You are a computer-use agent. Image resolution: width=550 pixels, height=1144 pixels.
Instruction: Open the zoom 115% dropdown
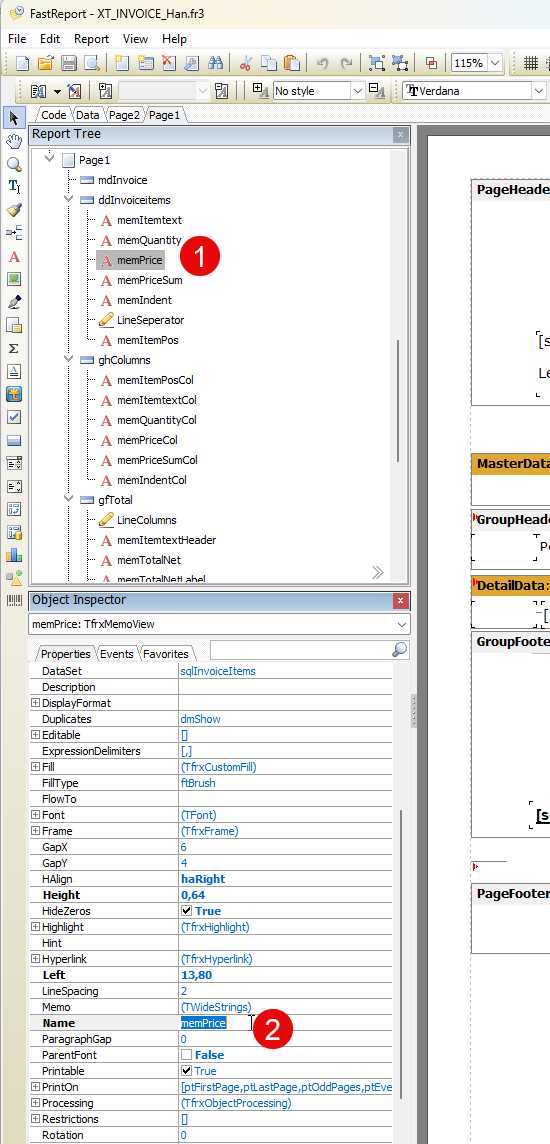[495, 63]
